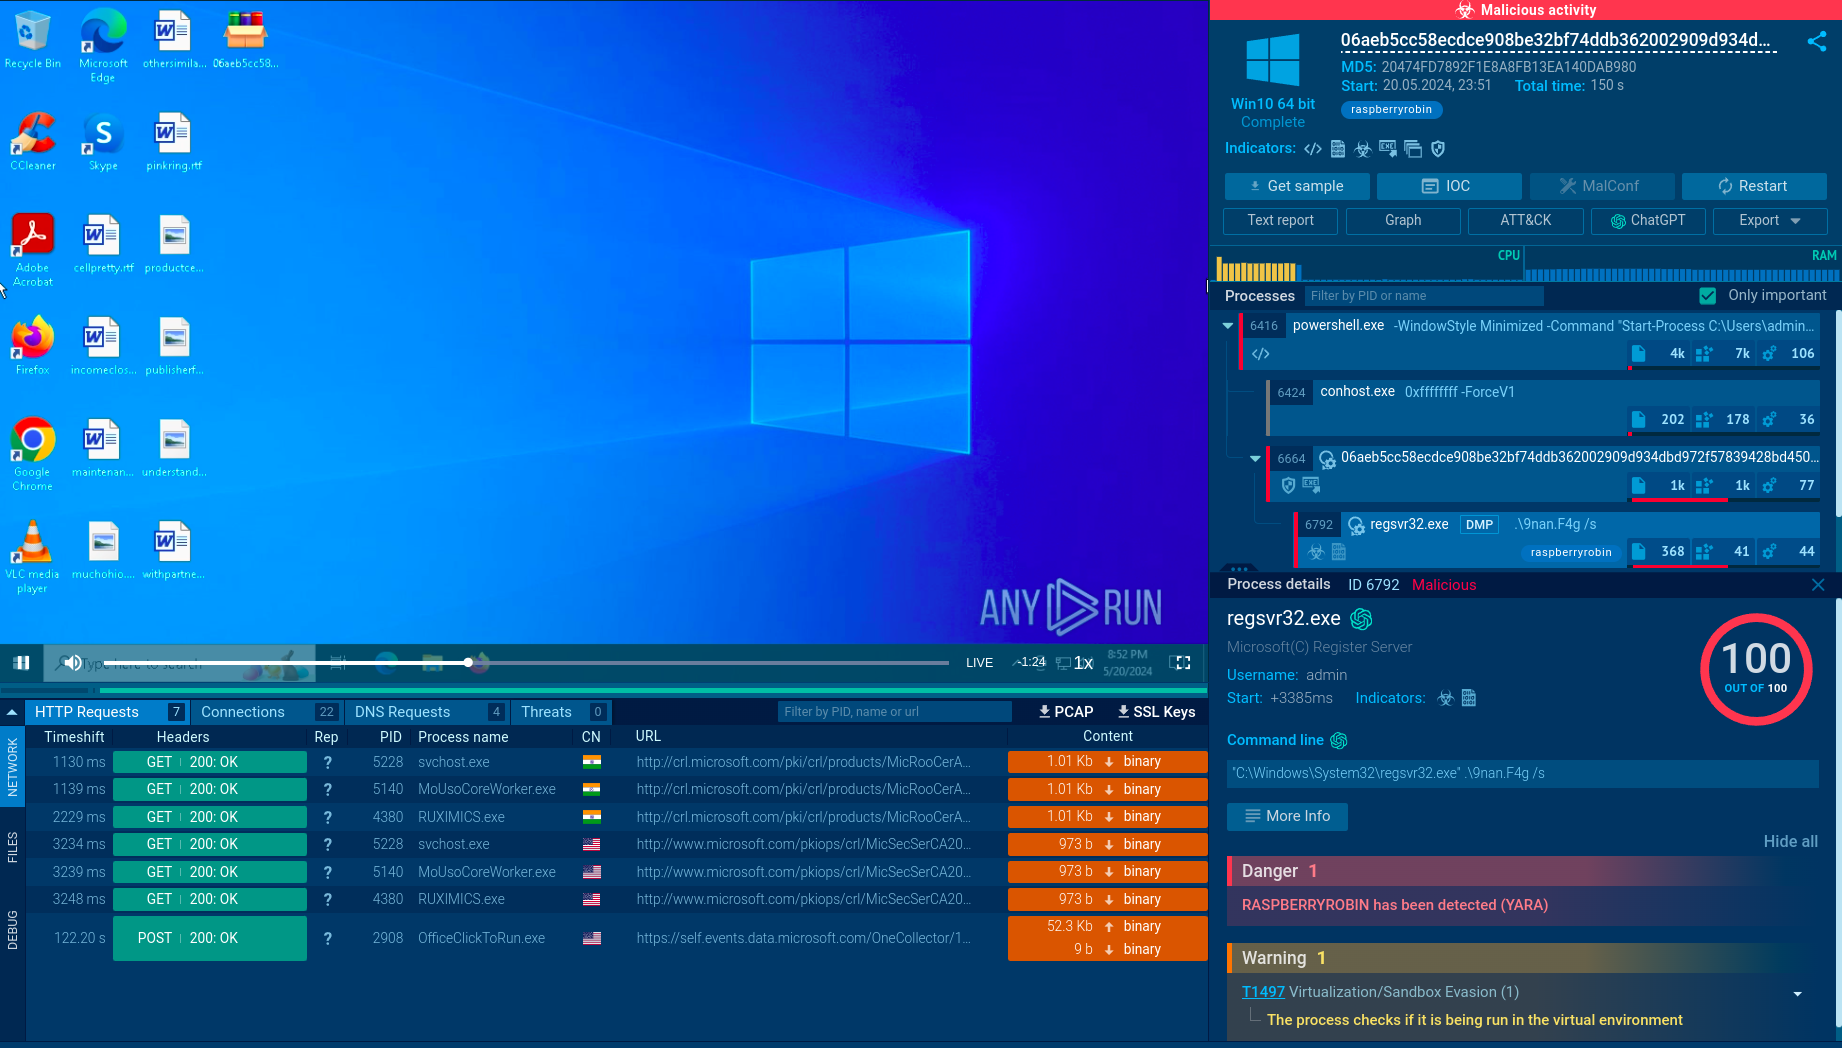Image resolution: width=1842 pixels, height=1048 pixels.
Task: Download the PCAP file
Action: coord(1065,712)
